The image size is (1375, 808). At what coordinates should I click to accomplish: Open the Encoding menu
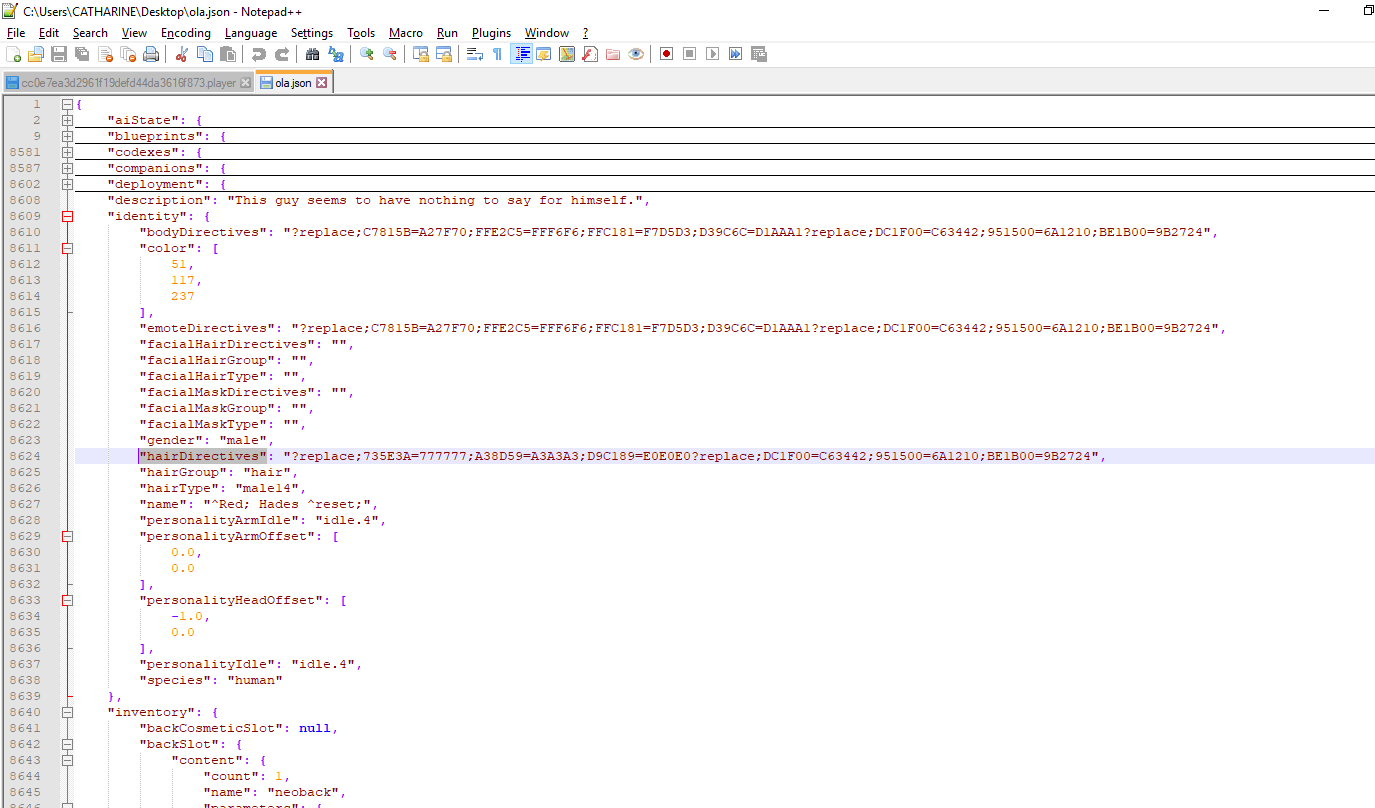(186, 33)
